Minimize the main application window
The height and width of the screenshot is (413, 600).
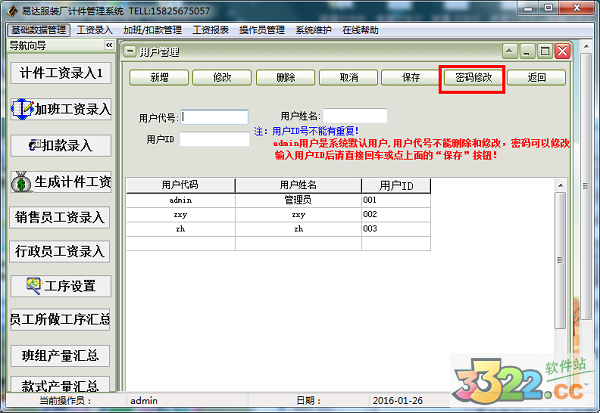pyautogui.click(x=528, y=8)
